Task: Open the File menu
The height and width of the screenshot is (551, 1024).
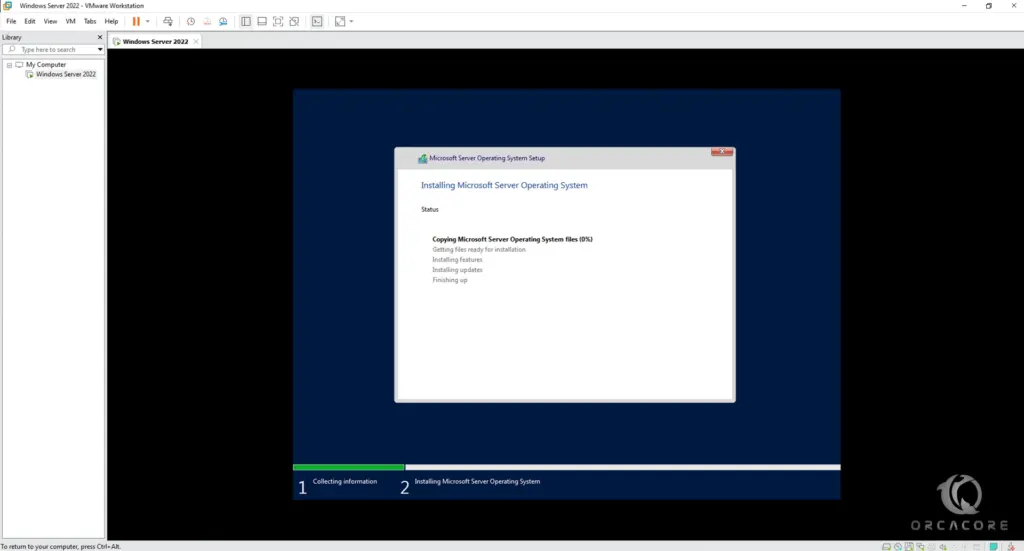Action: 11,22
